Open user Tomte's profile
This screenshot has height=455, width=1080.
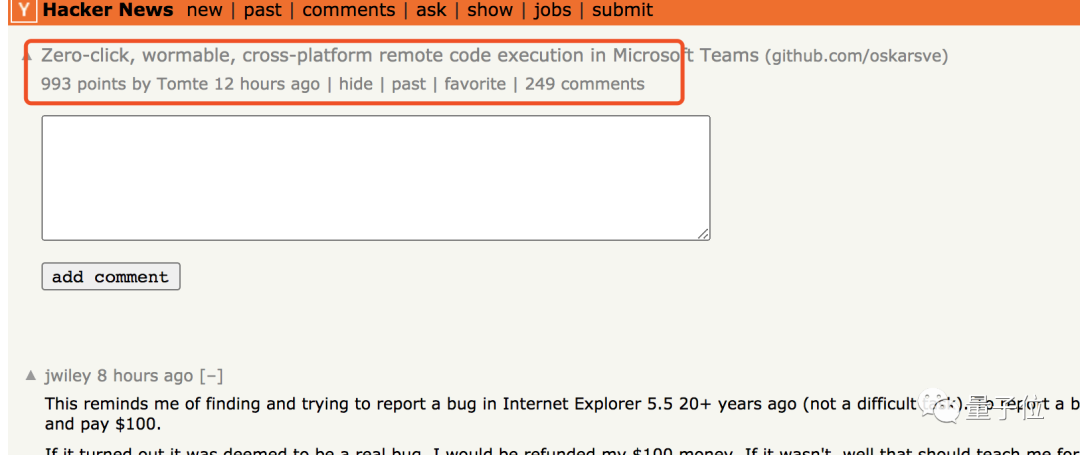[183, 84]
